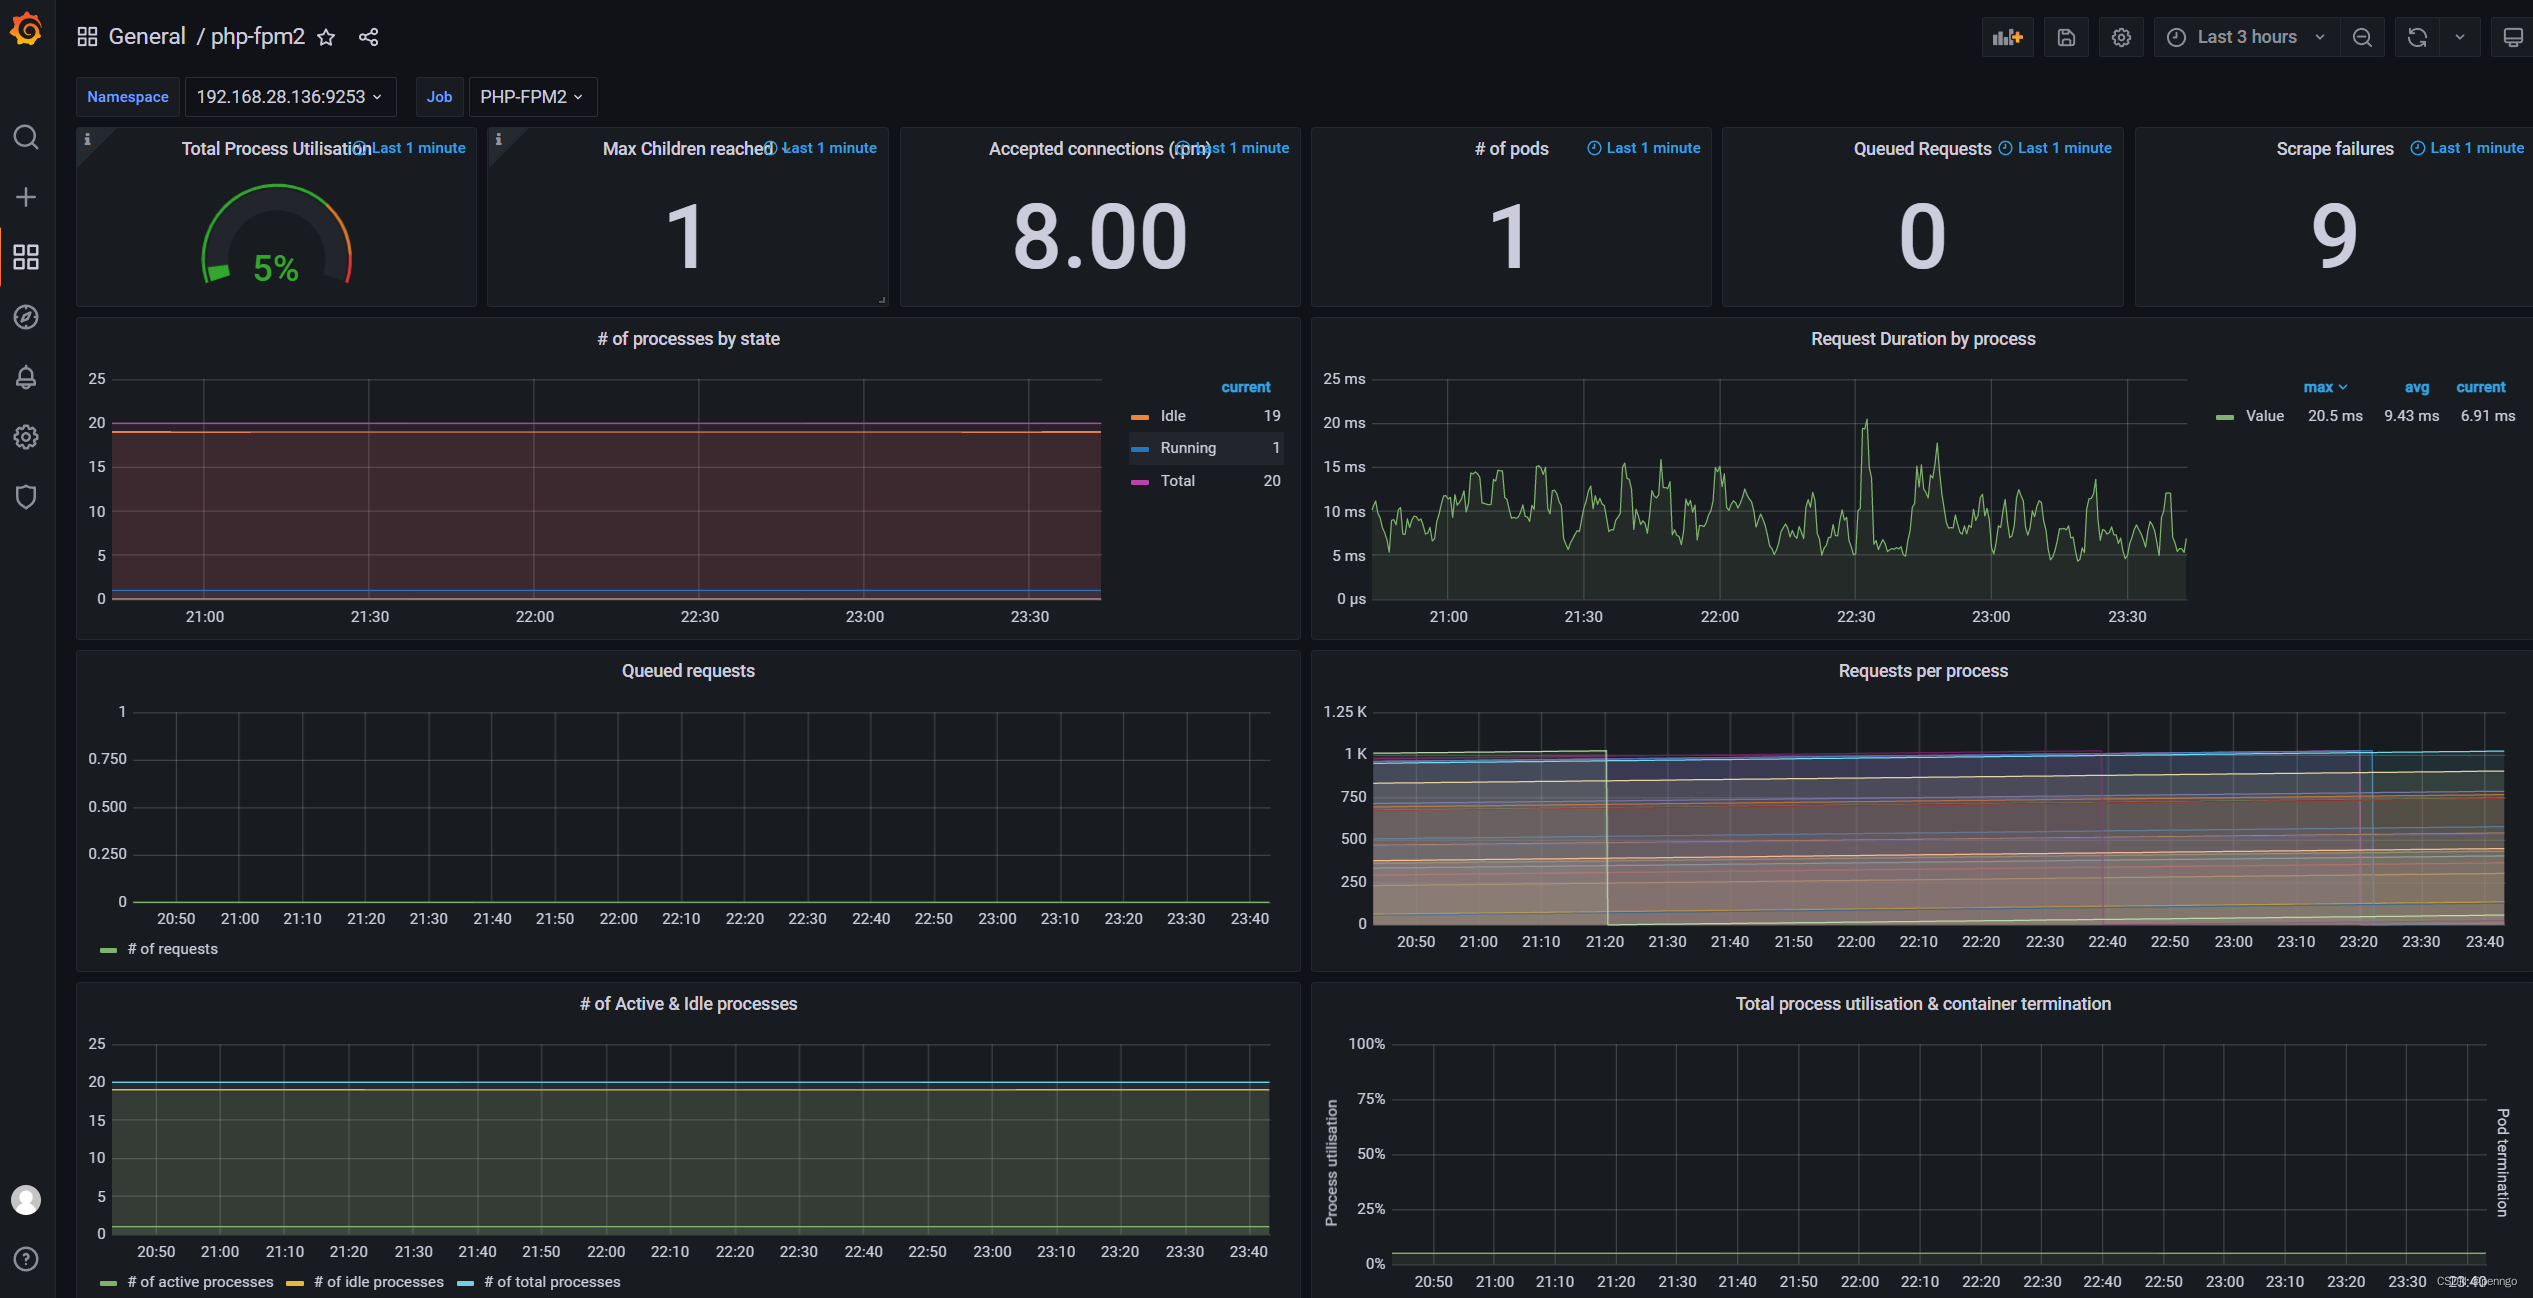Save dashboard using the disk icon
This screenshot has height=1298, width=2533.
click(2066, 38)
